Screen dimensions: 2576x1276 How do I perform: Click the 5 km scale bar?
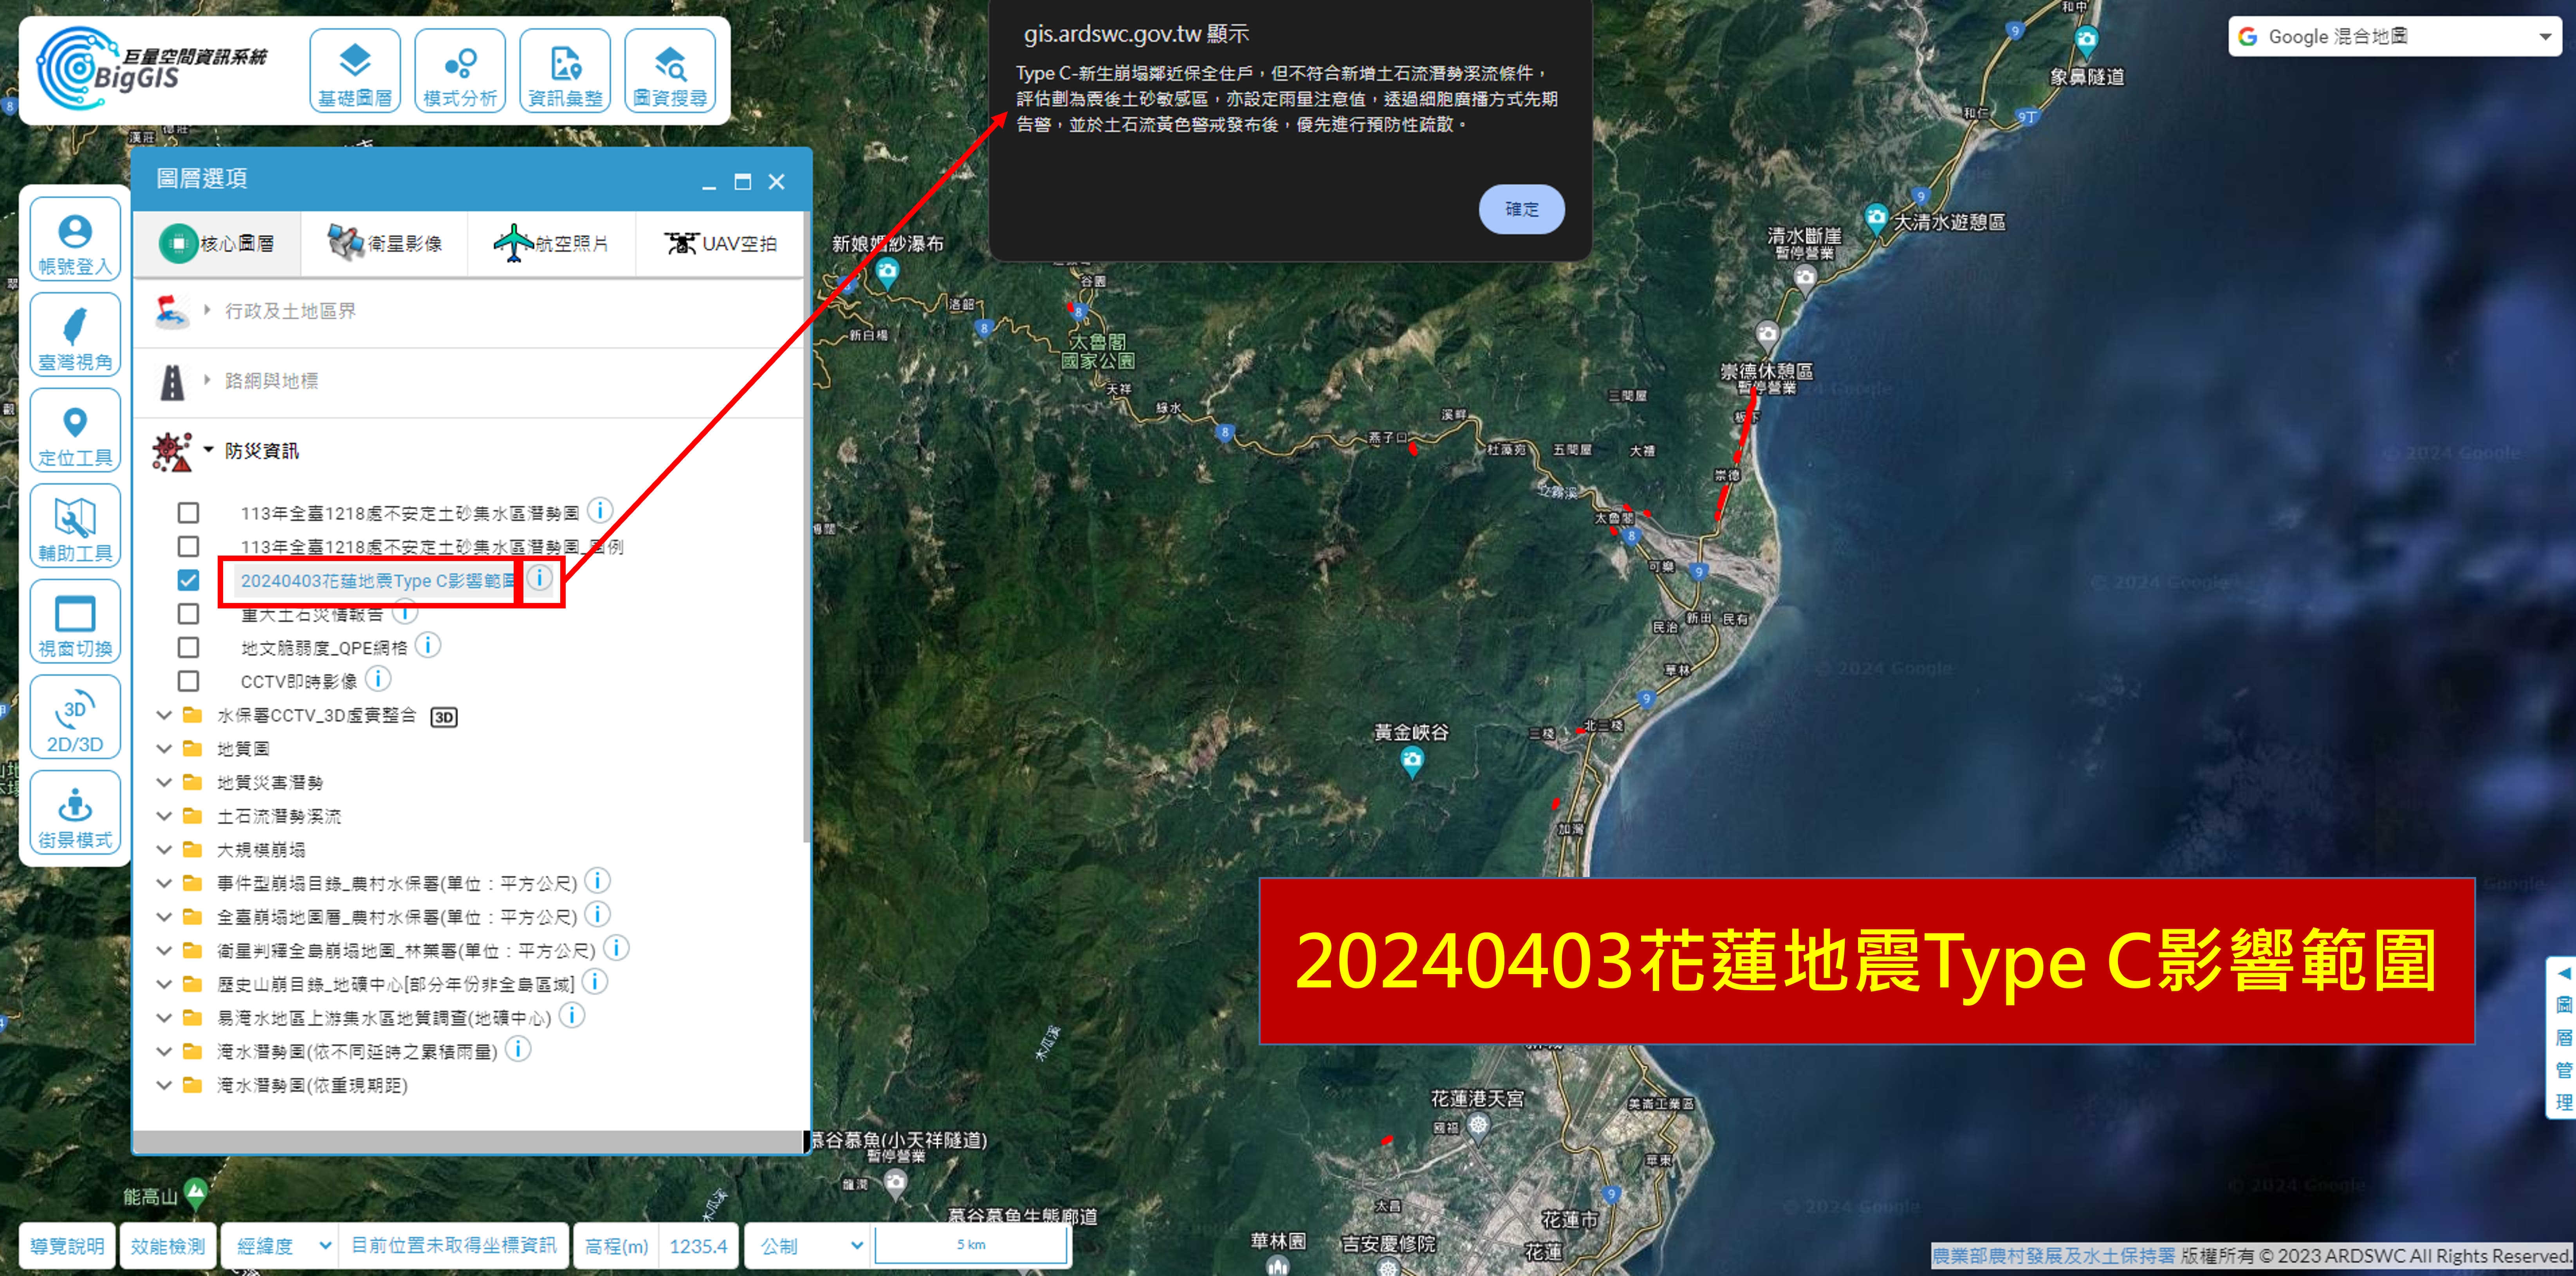point(970,1245)
